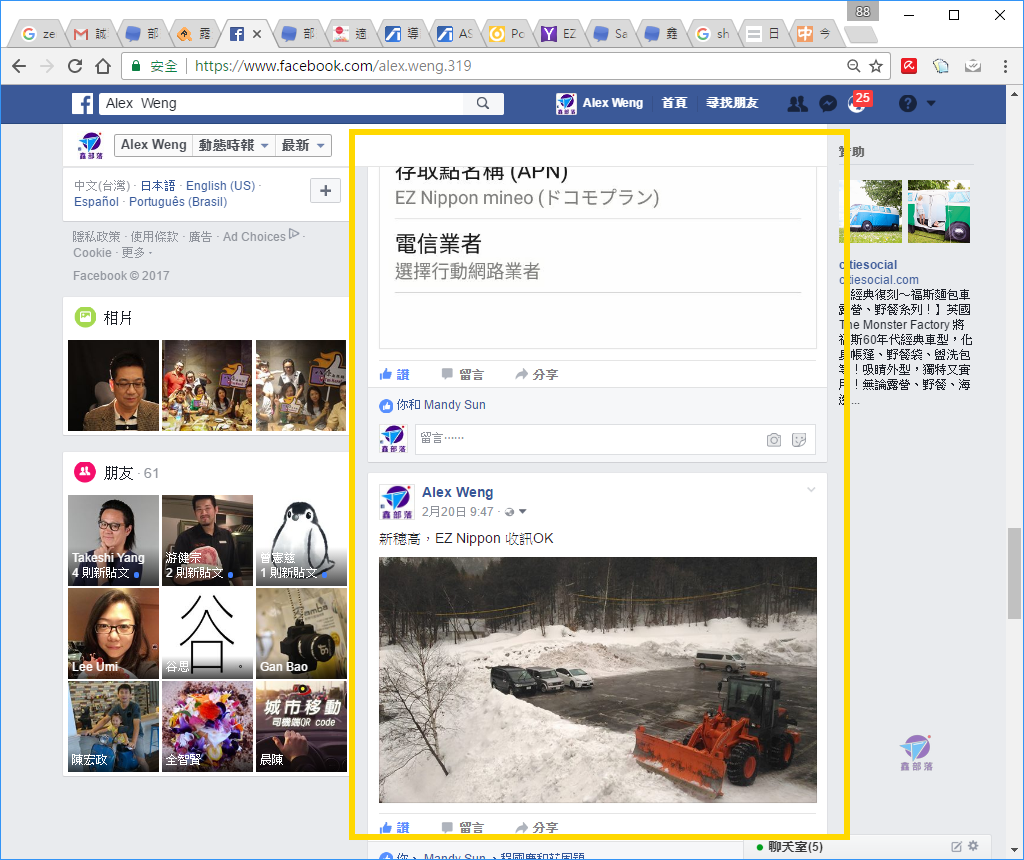Click the red K extension icon

909,66
